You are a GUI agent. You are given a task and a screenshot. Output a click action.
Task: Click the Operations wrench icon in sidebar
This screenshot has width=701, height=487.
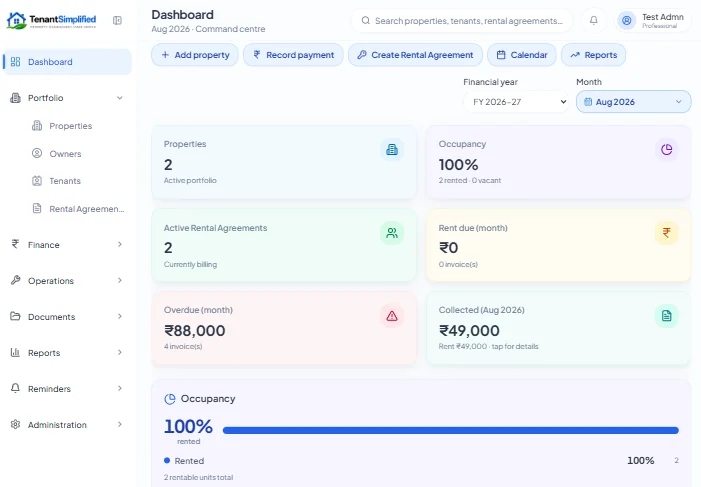(x=15, y=280)
